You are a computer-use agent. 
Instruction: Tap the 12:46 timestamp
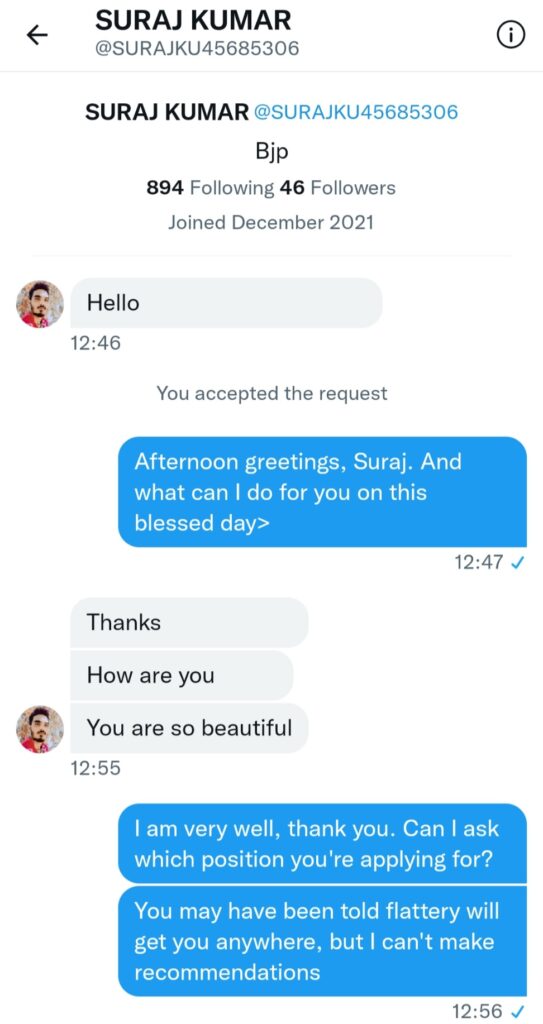(x=95, y=342)
